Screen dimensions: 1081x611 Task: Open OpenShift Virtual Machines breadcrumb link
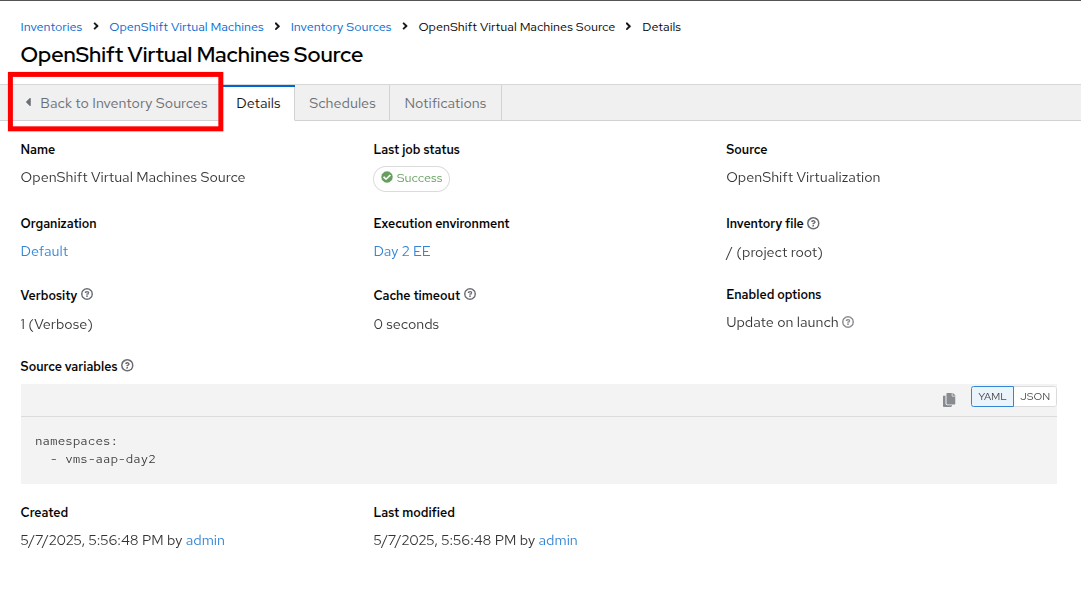click(186, 27)
